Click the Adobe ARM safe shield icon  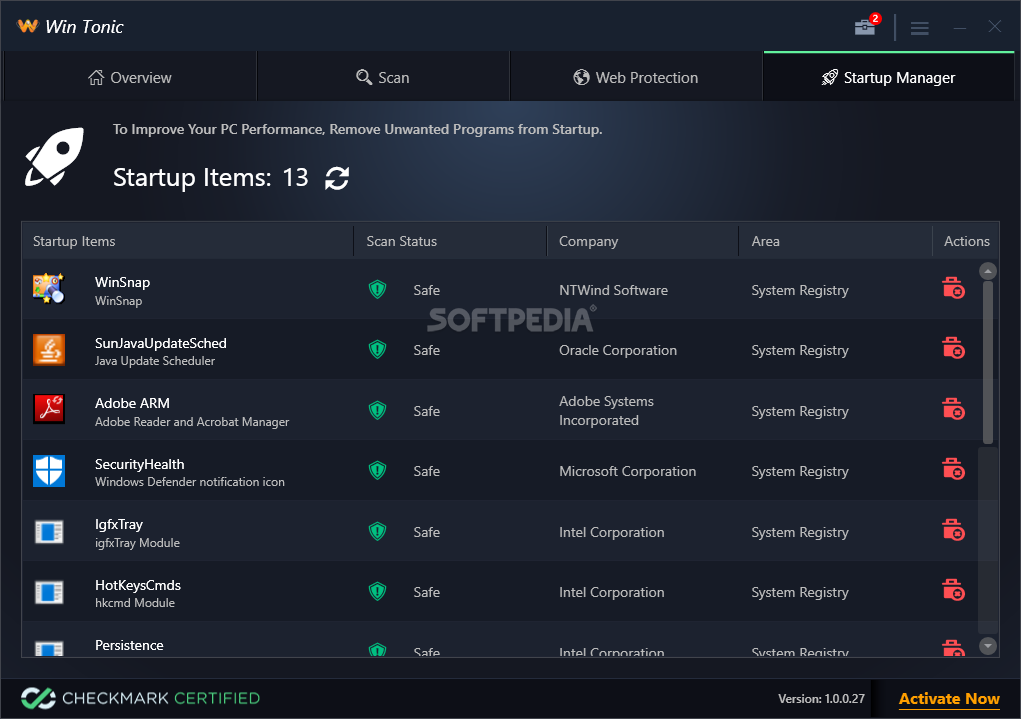[377, 410]
